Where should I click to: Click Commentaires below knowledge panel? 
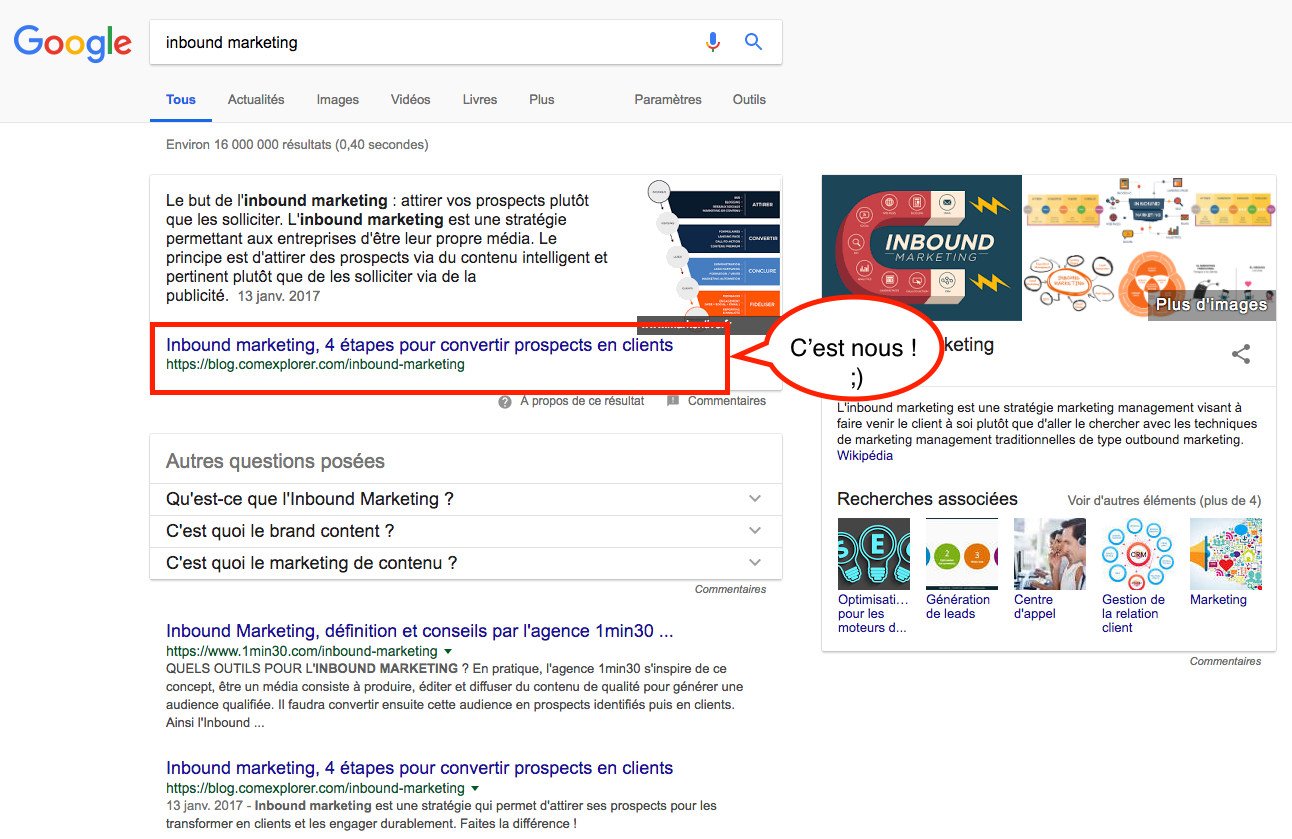click(1225, 661)
